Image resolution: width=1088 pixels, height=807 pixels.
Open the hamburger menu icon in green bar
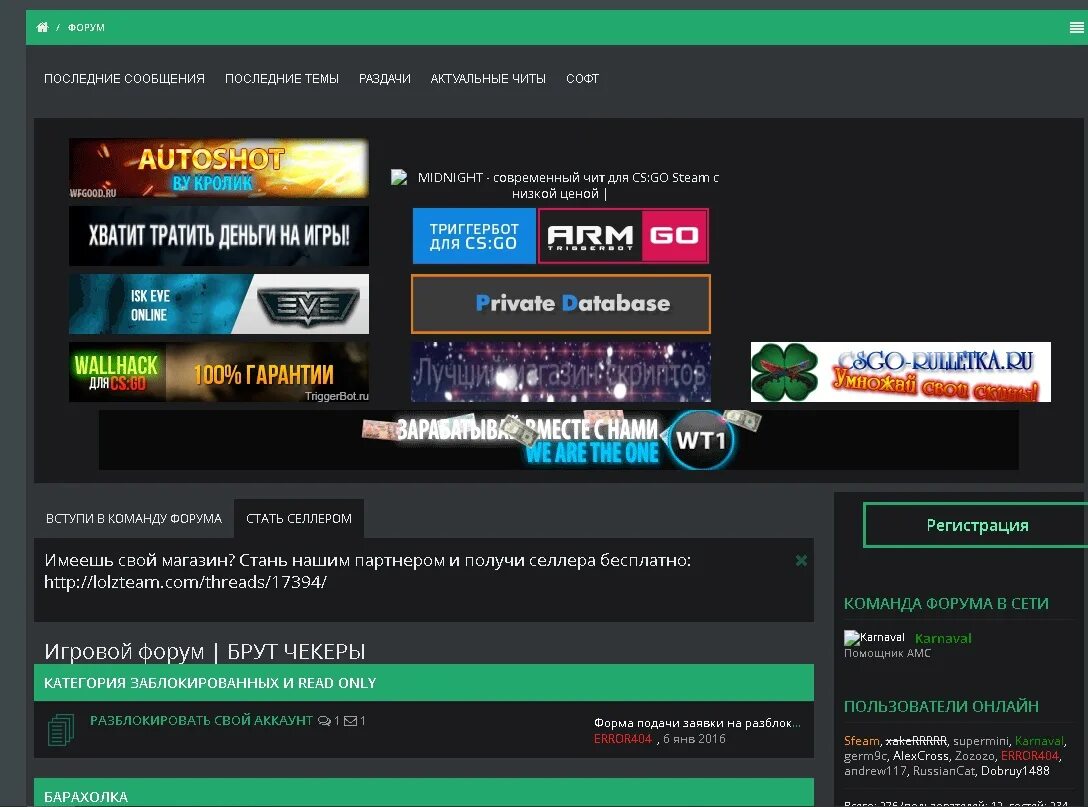click(1076, 27)
